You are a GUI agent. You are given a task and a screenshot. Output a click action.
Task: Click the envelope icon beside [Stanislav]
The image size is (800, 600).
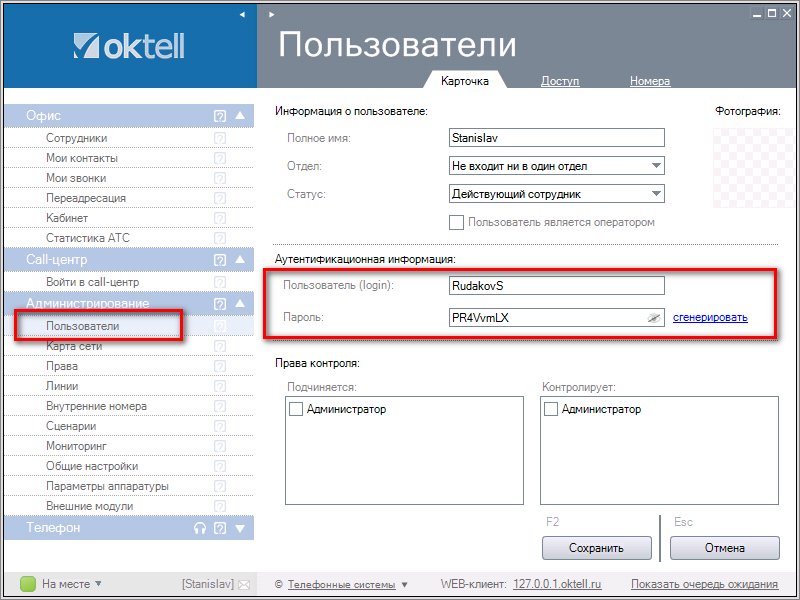(x=244, y=584)
